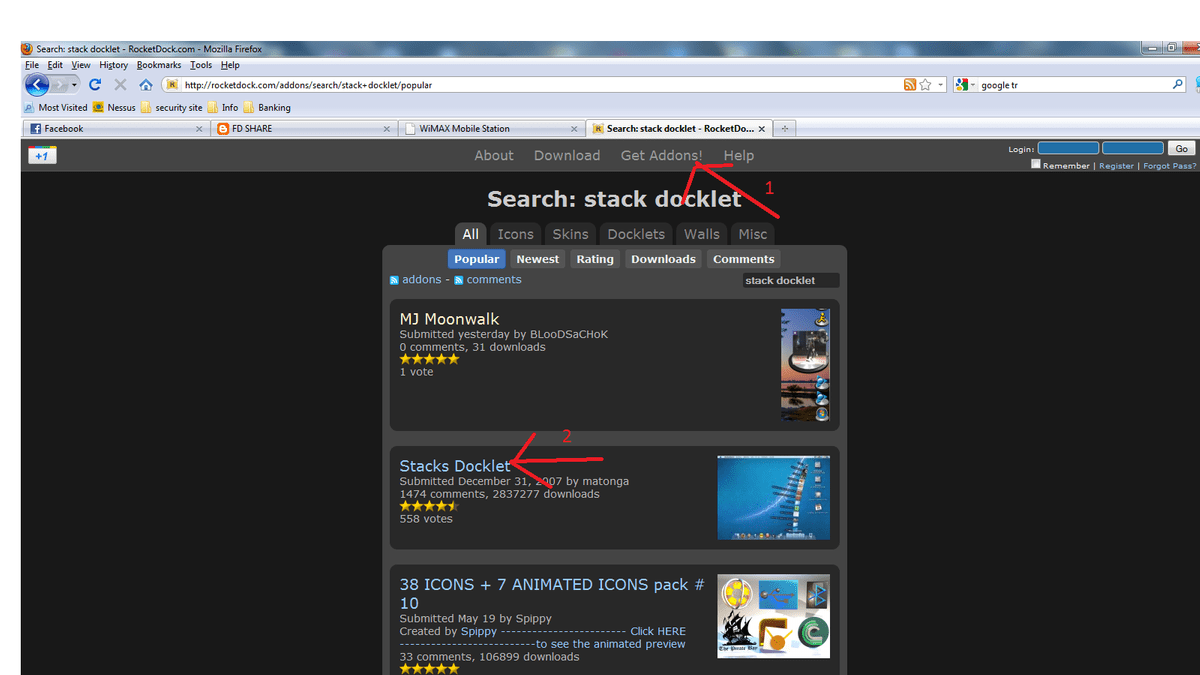Screen dimensions: 1200x675
Task: Click the Google +1 button
Action: tap(41, 155)
